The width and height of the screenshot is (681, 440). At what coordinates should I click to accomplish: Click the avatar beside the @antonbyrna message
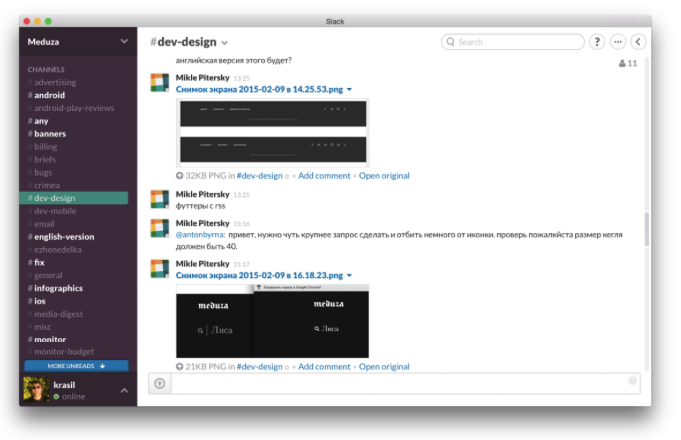159,228
